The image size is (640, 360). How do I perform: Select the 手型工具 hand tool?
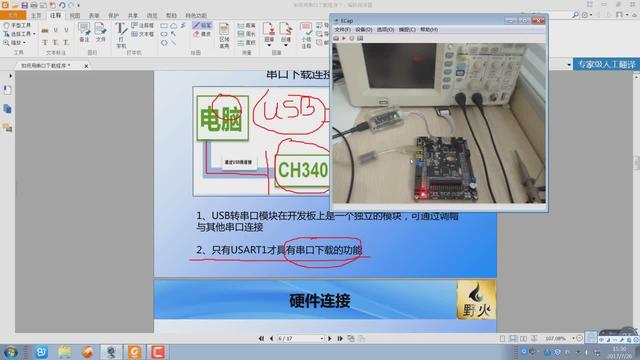point(17,25)
